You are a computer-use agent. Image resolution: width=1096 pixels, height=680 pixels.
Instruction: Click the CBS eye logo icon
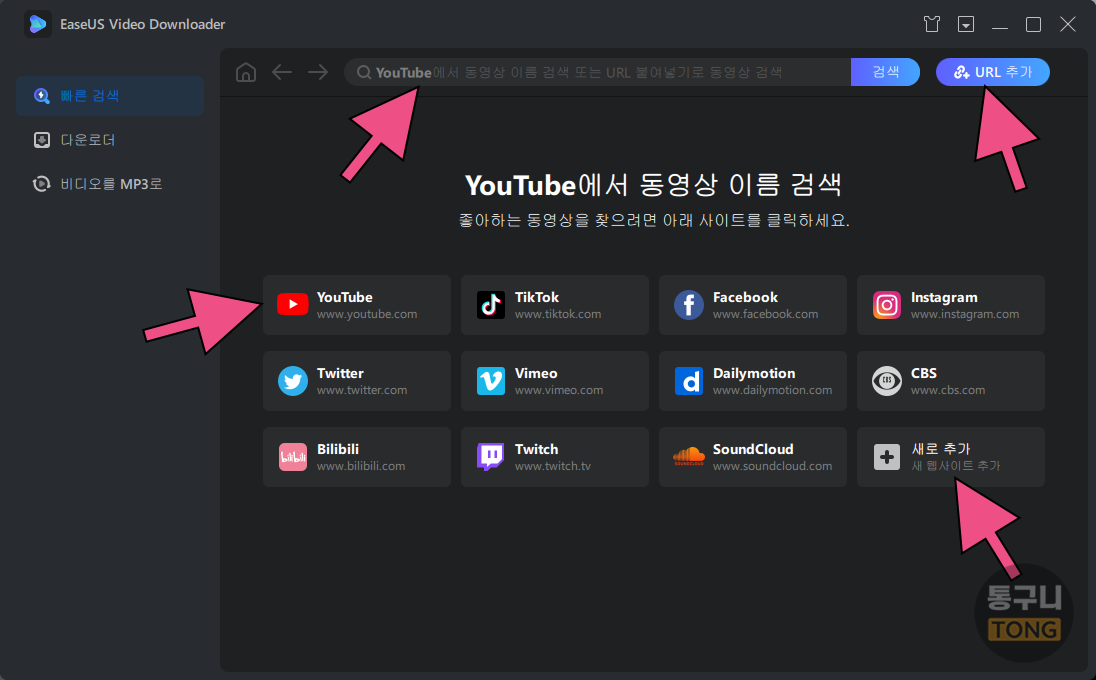[886, 381]
